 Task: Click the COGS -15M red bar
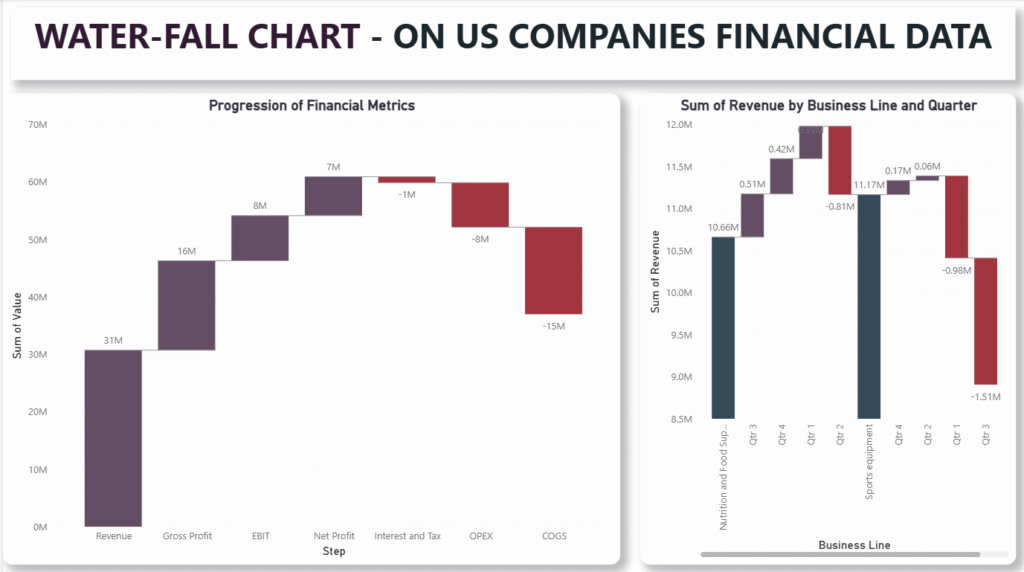[553, 270]
